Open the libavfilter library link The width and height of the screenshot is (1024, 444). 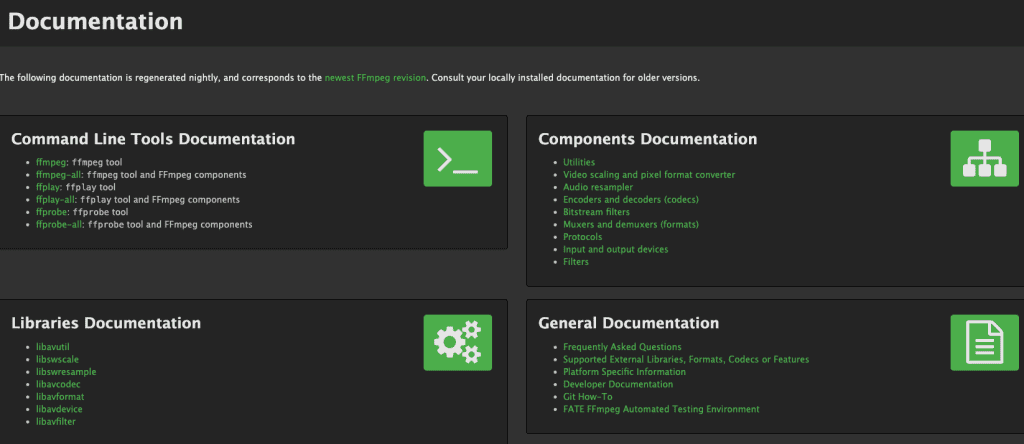click(x=56, y=422)
